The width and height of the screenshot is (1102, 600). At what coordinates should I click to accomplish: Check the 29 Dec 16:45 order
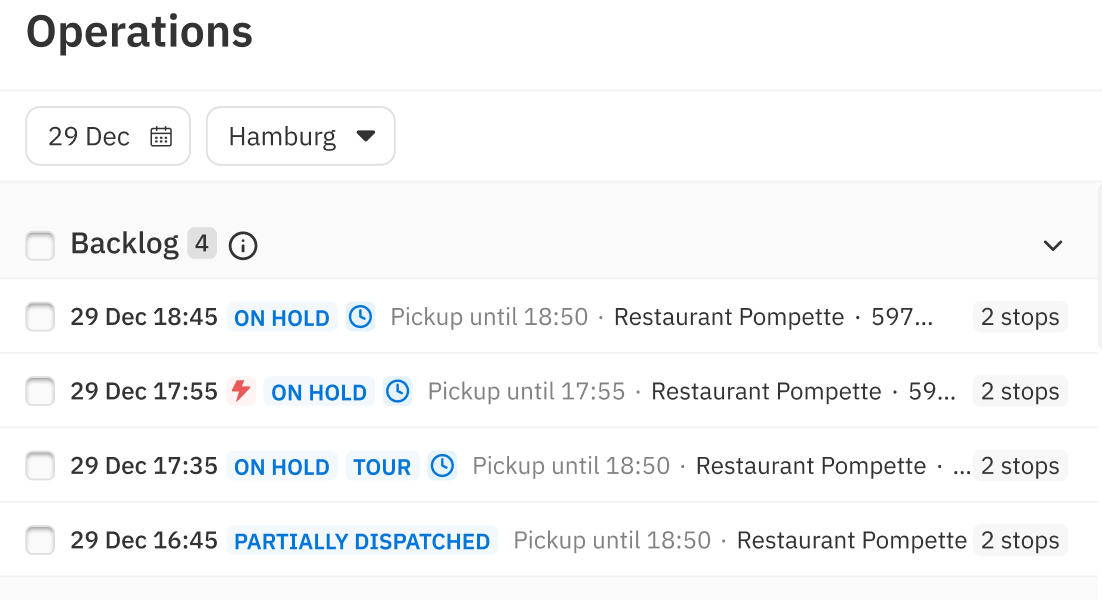pyautogui.click(x=40, y=540)
